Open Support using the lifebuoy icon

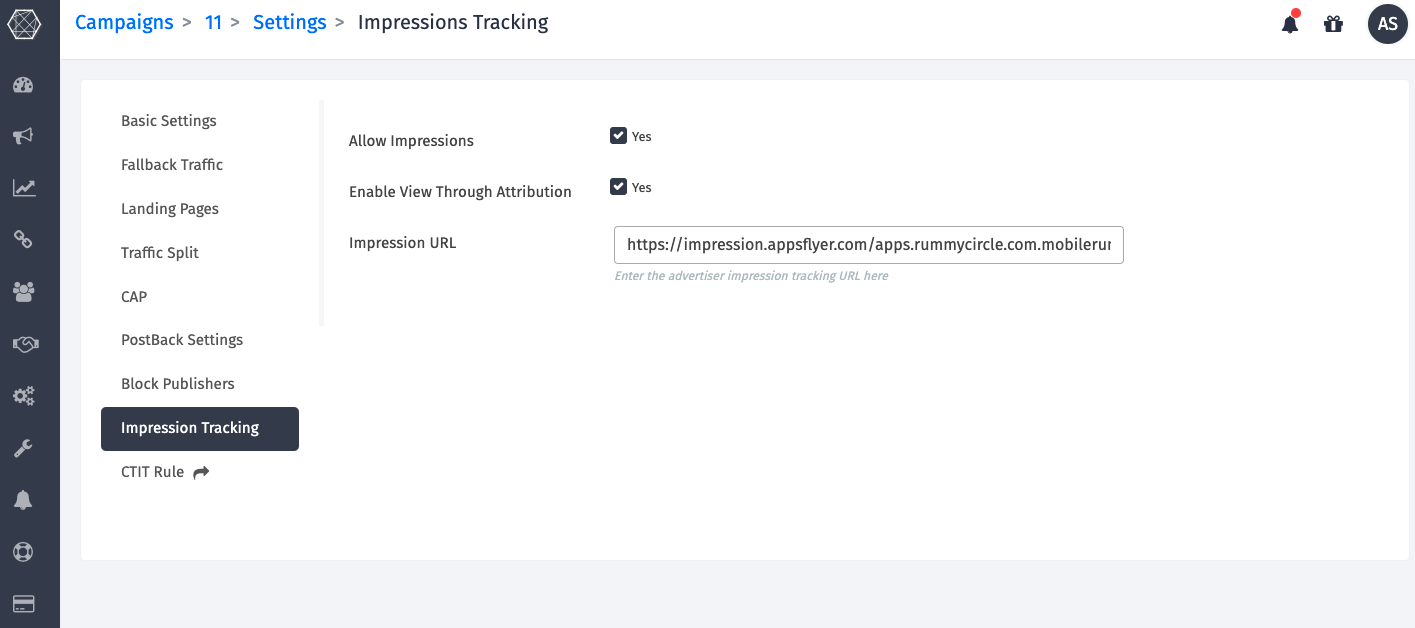tap(23, 551)
